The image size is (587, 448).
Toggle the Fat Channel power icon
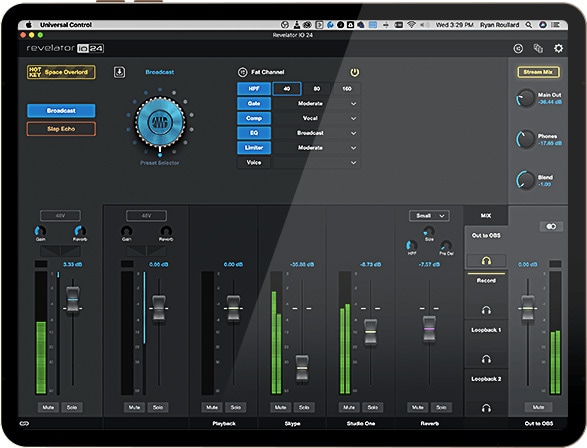(355, 72)
